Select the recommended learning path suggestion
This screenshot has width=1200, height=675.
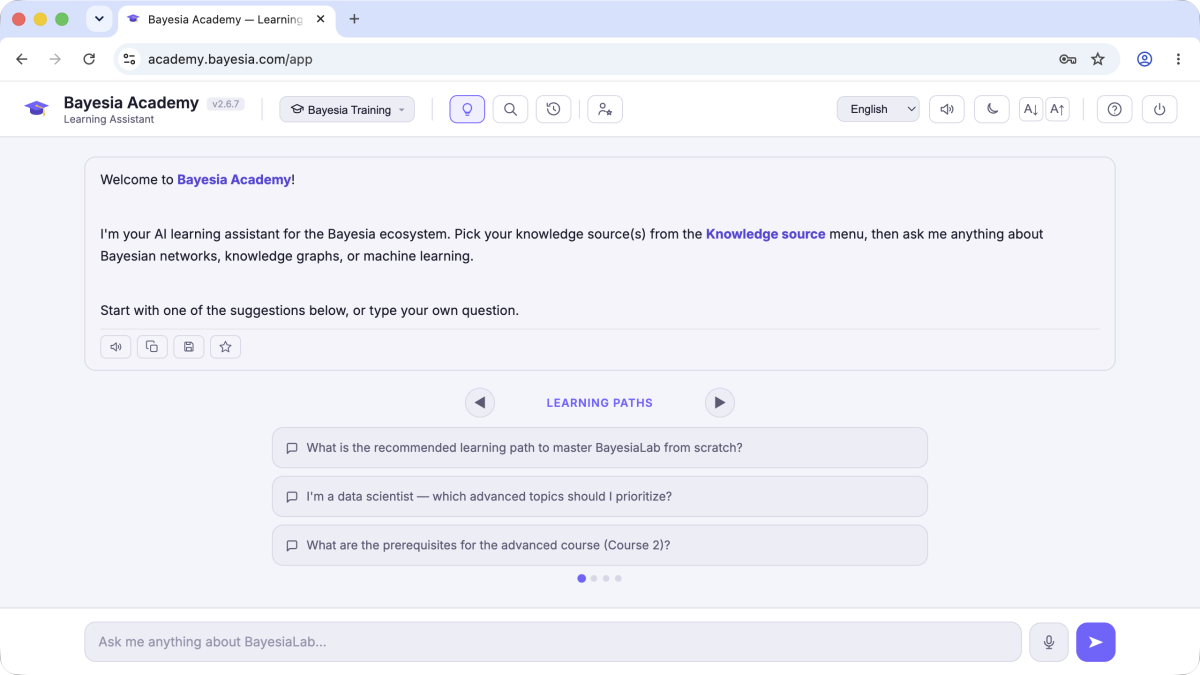click(600, 448)
